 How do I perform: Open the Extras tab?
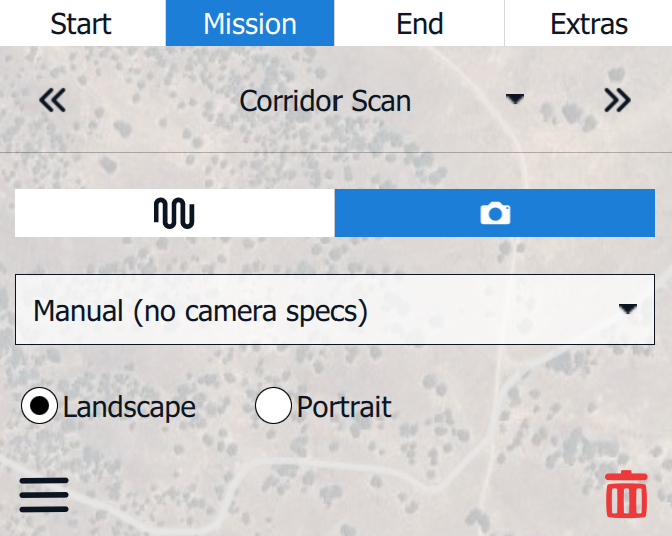coord(589,23)
